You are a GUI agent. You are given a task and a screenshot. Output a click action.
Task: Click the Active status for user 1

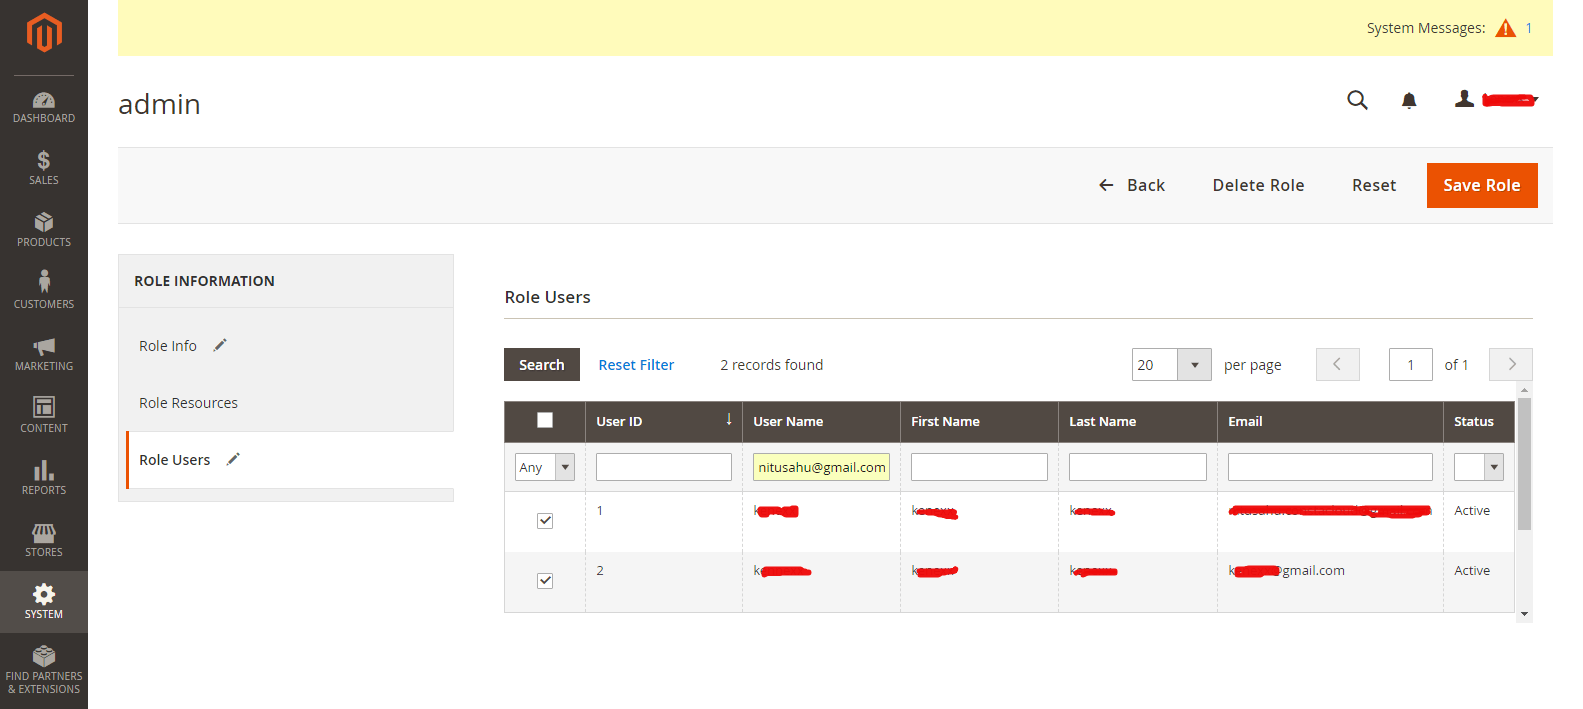1472,511
